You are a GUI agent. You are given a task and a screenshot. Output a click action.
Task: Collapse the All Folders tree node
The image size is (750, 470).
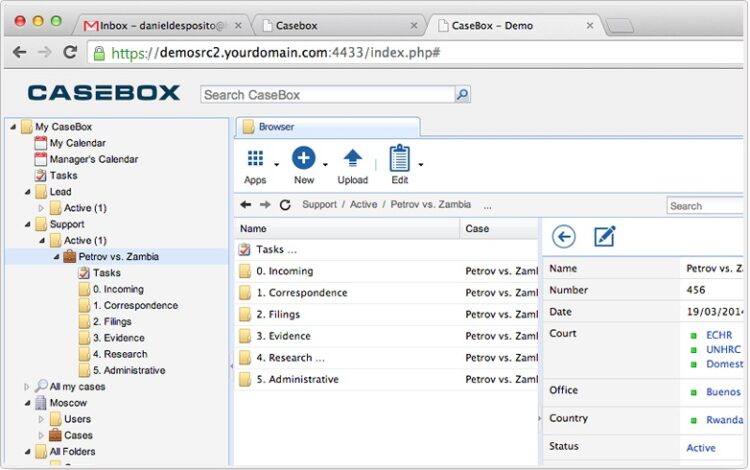[27, 452]
